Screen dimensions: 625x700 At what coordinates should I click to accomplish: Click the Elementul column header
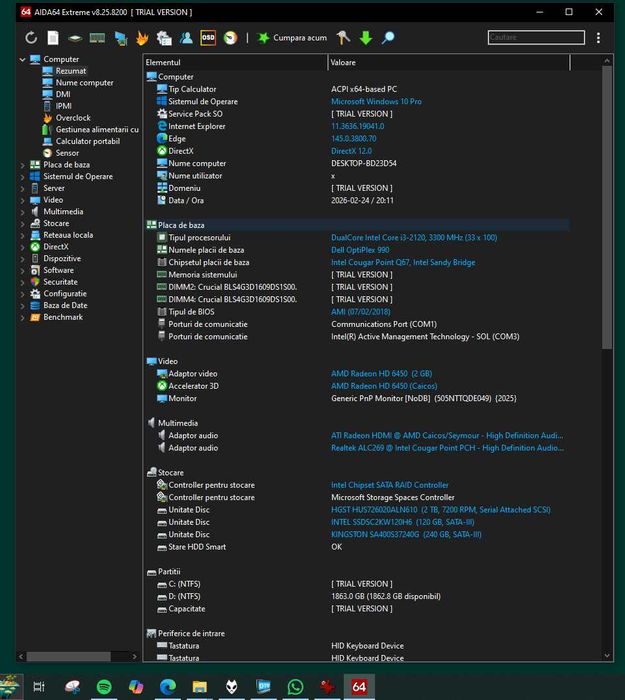click(x=235, y=62)
